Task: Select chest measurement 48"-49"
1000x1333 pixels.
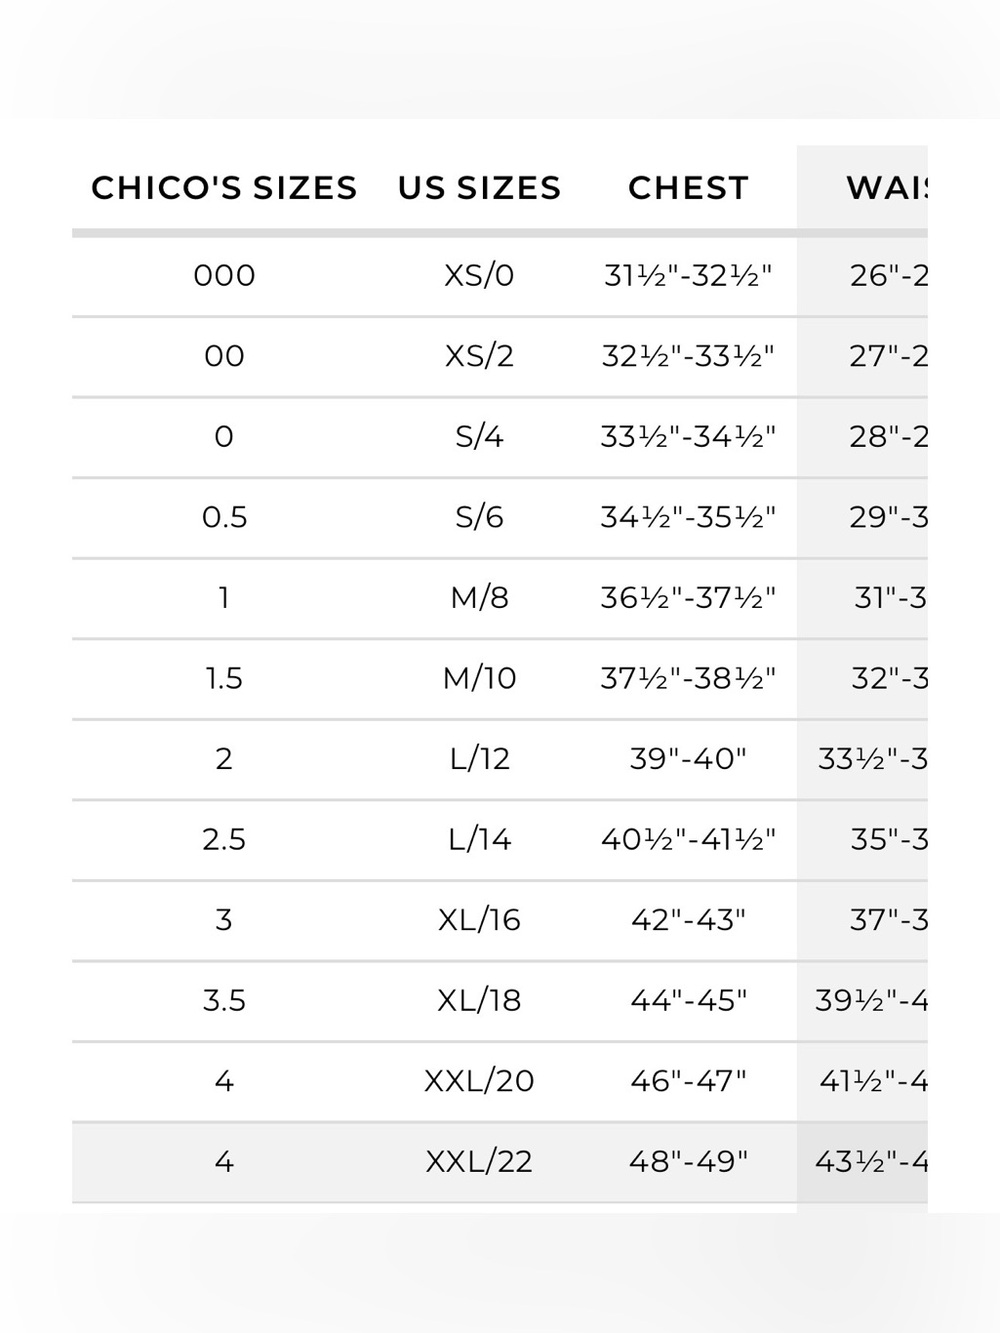Action: coord(688,1162)
